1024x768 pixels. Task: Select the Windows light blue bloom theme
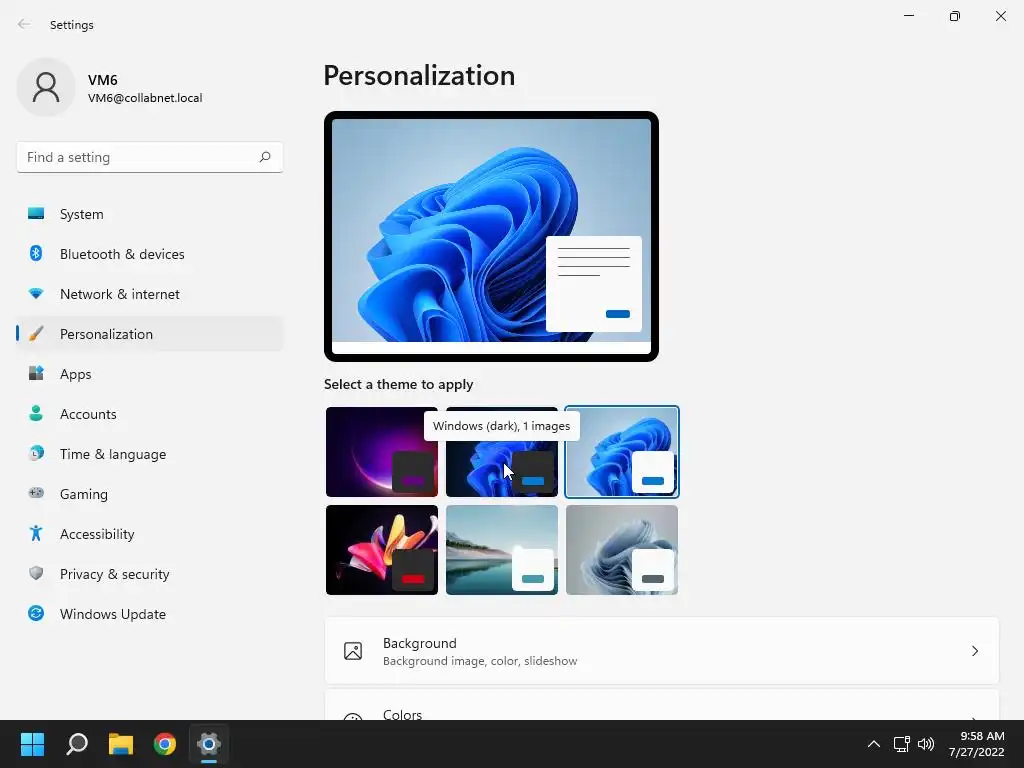click(x=622, y=452)
